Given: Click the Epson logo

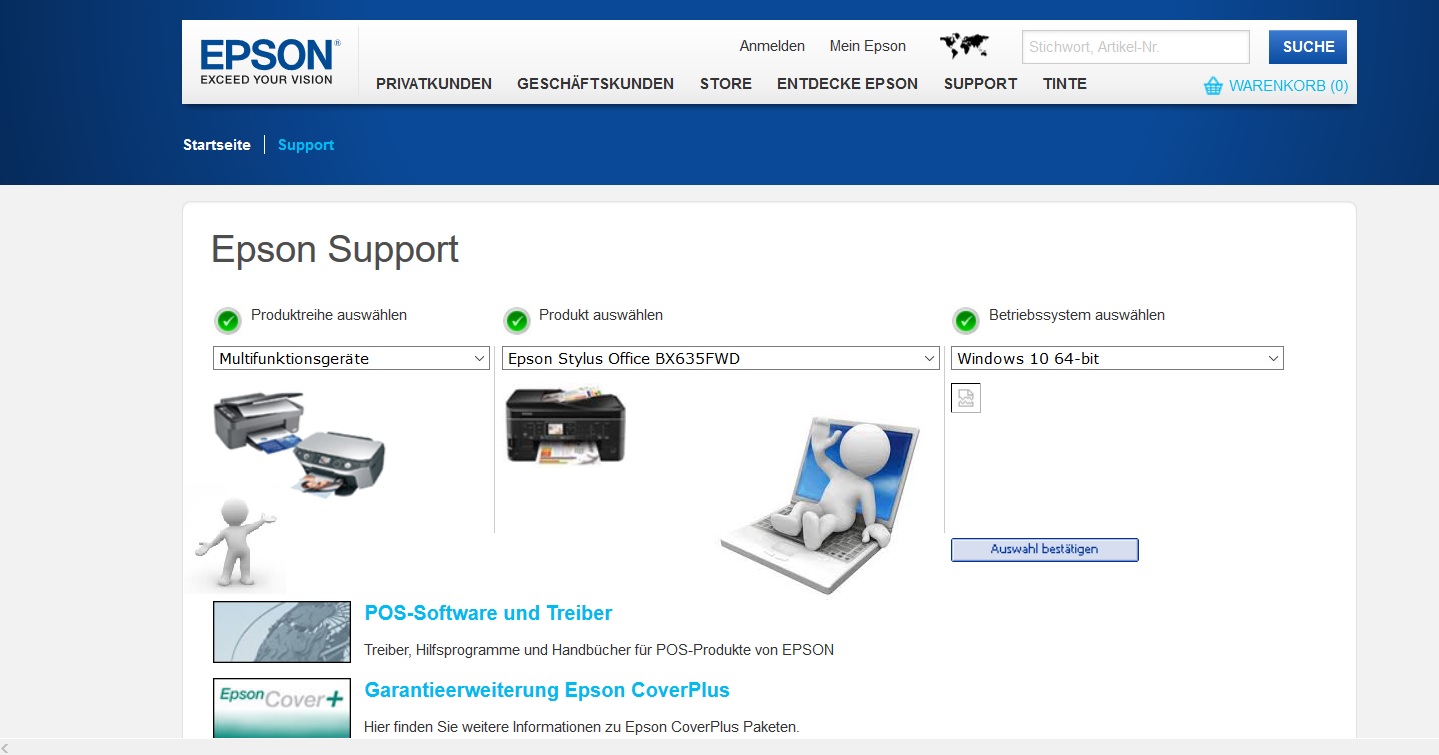Looking at the screenshot, I should pyautogui.click(x=270, y=62).
